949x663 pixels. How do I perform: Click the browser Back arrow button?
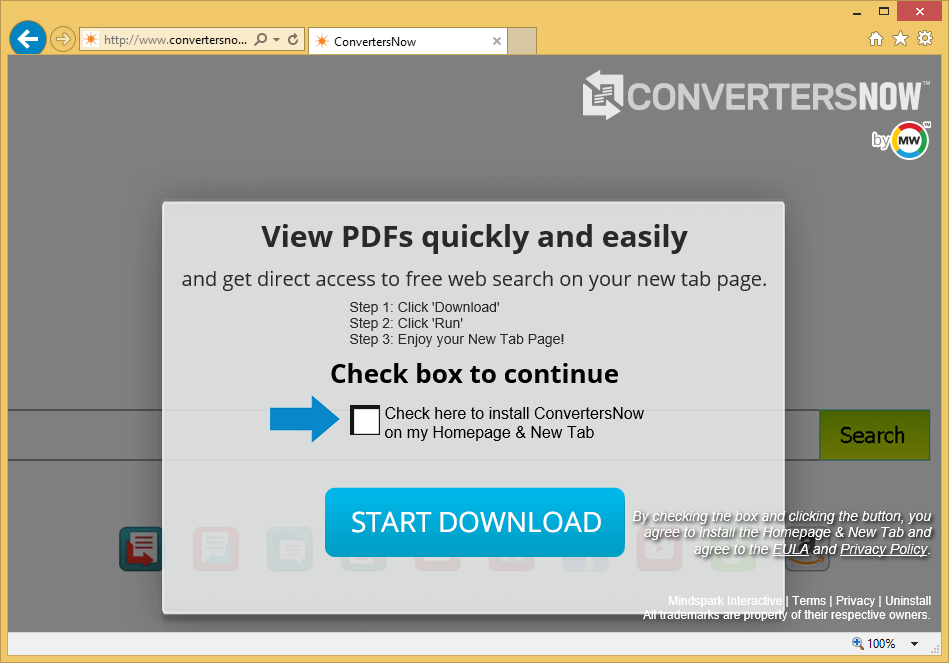(x=28, y=39)
